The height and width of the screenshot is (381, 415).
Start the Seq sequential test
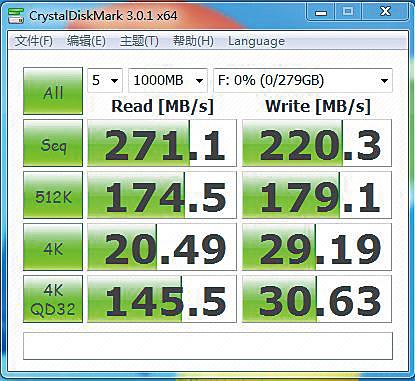[x=53, y=143]
